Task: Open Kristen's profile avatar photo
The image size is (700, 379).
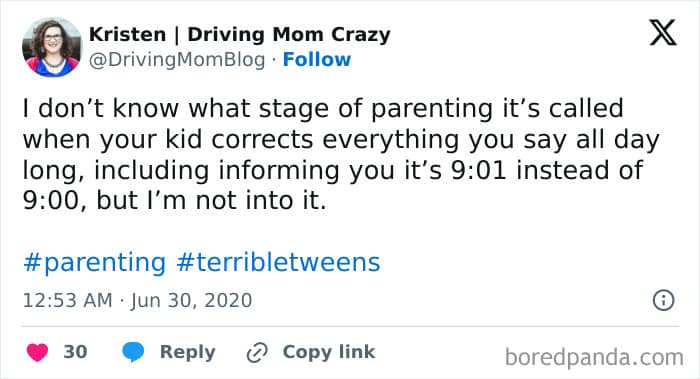Action: tap(52, 47)
